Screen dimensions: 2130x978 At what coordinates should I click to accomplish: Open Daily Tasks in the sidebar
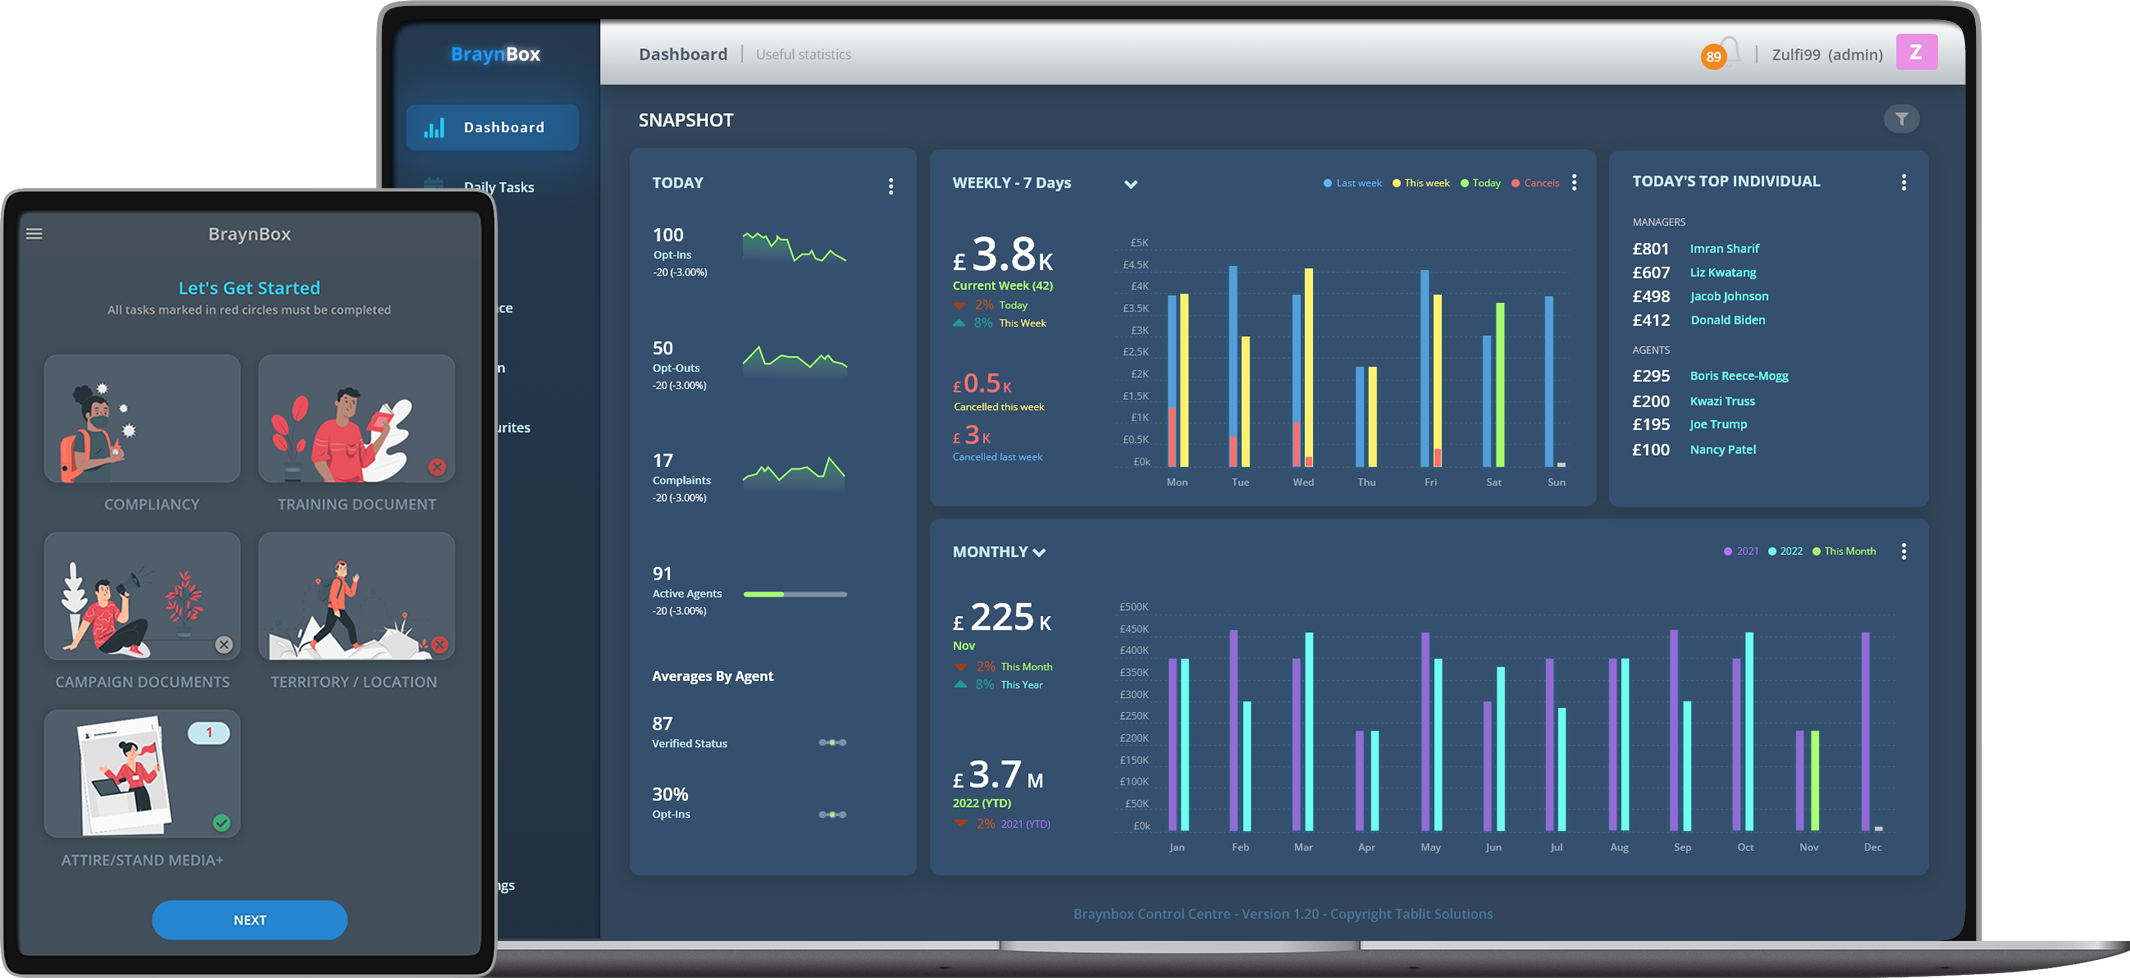click(x=498, y=187)
